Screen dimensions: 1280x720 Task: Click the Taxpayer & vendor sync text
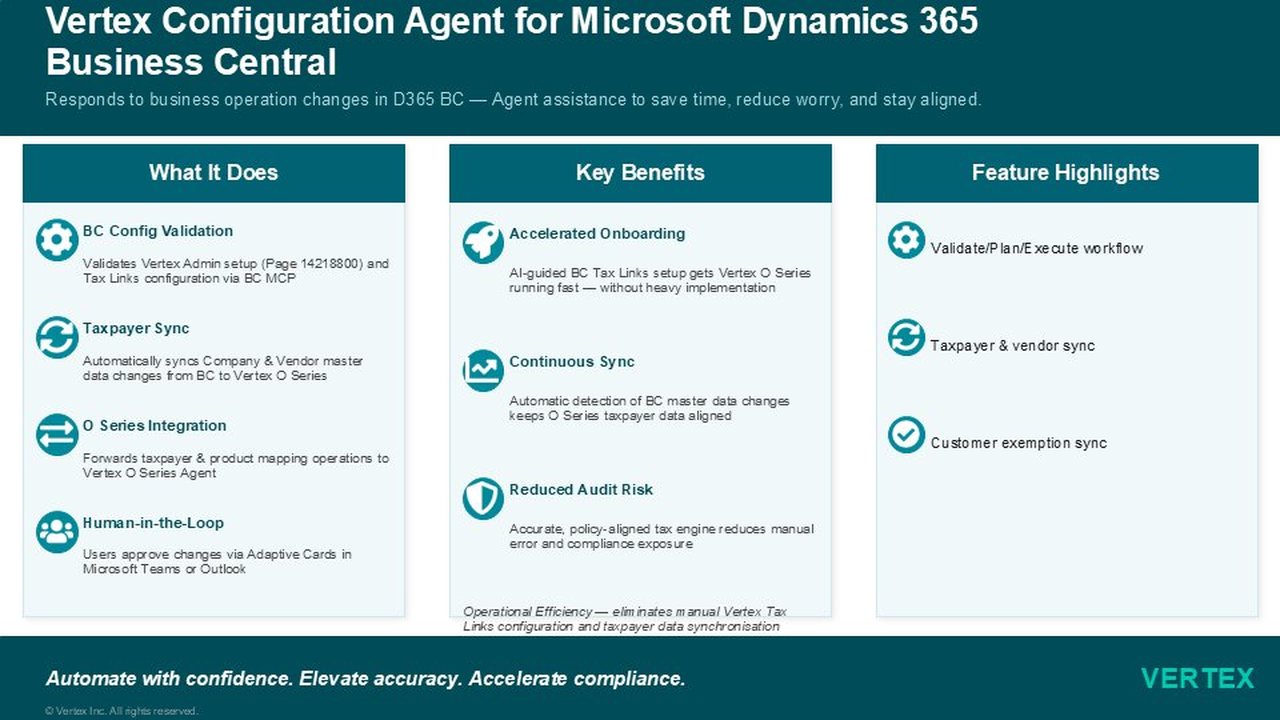[x=1013, y=345]
